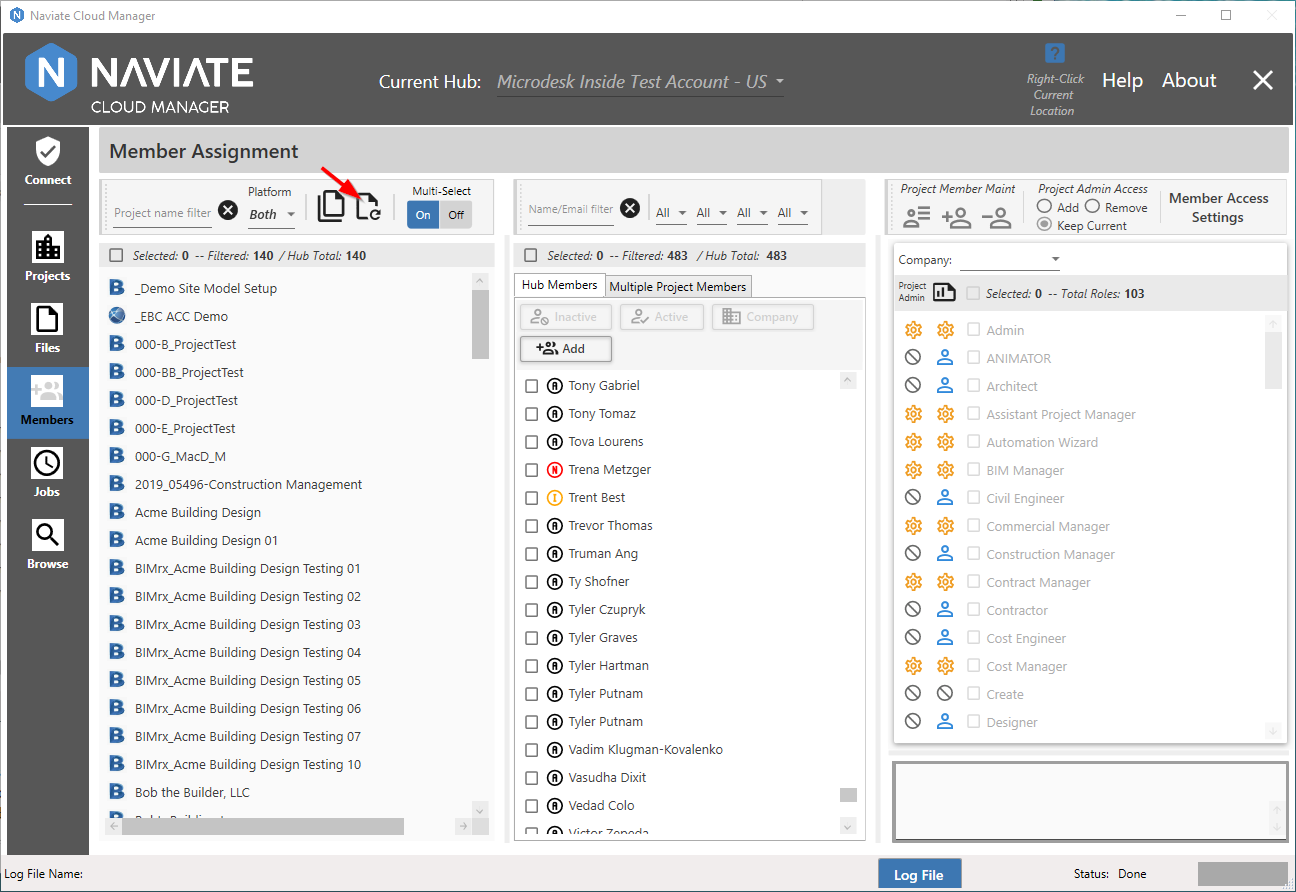Click the person icon in the Architect row

[x=945, y=386]
